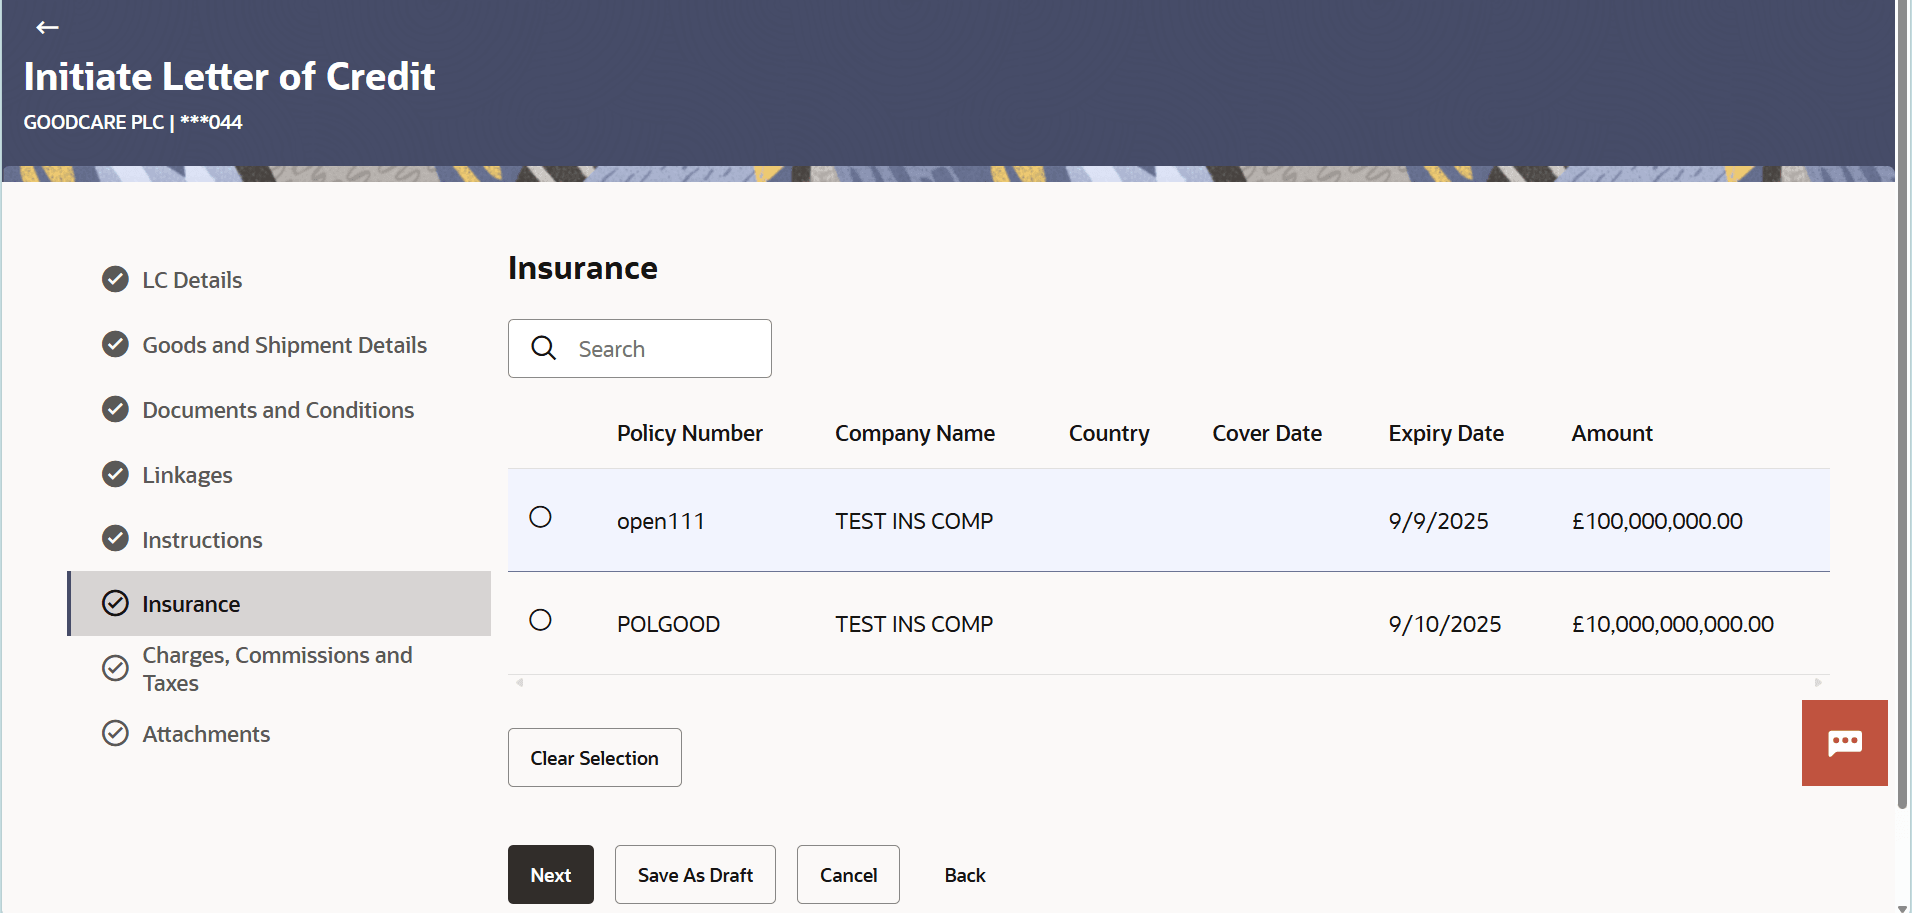Open the chat support icon
The image size is (1912, 913).
tap(1844, 743)
